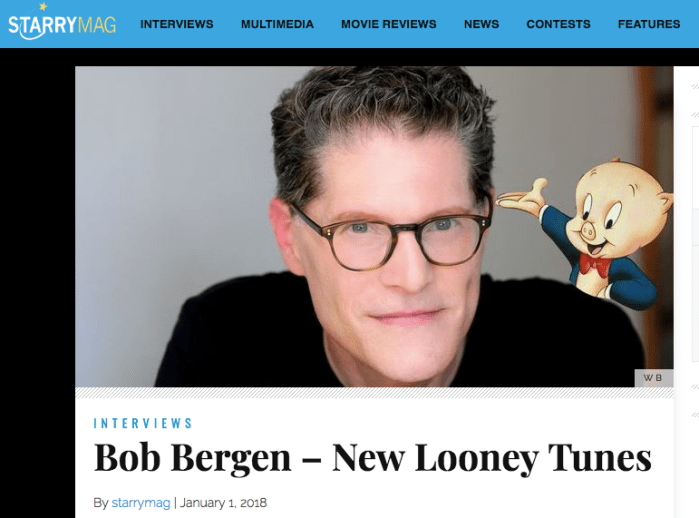Screen dimensions: 699x518
Task: Click the hatched divider strip below the featured image
Action: [x=374, y=392]
